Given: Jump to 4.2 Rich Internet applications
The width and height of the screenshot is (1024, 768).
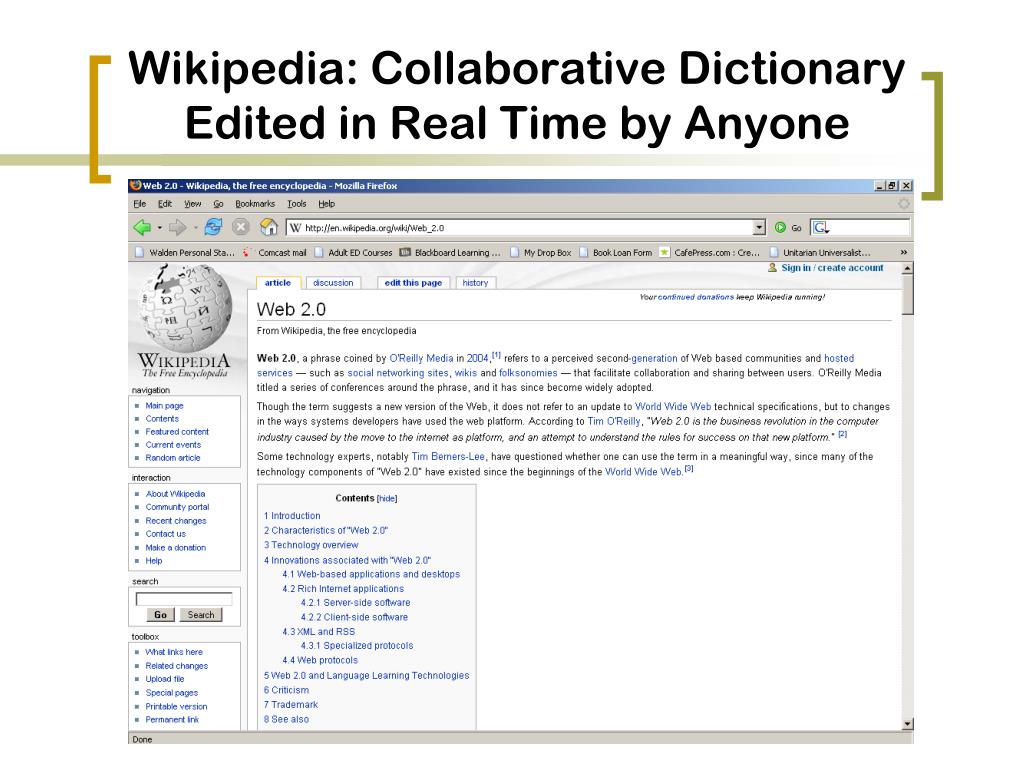Looking at the screenshot, I should click(x=343, y=588).
